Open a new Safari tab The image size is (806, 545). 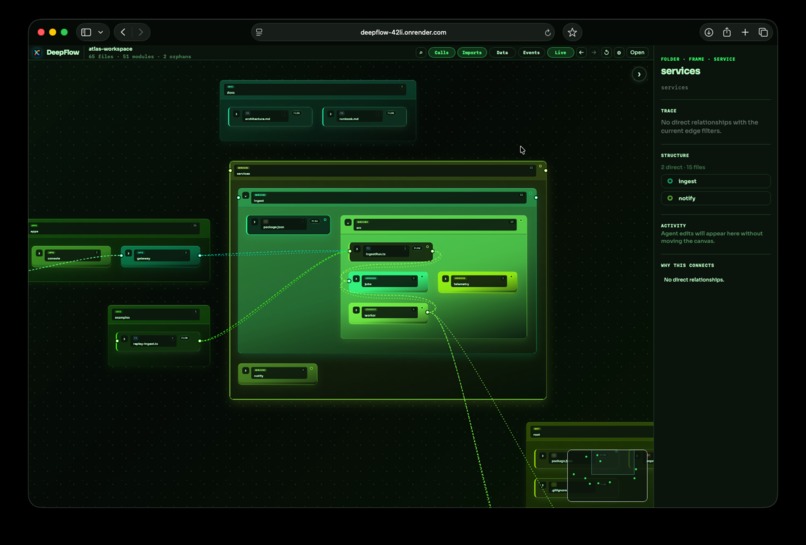coord(745,32)
